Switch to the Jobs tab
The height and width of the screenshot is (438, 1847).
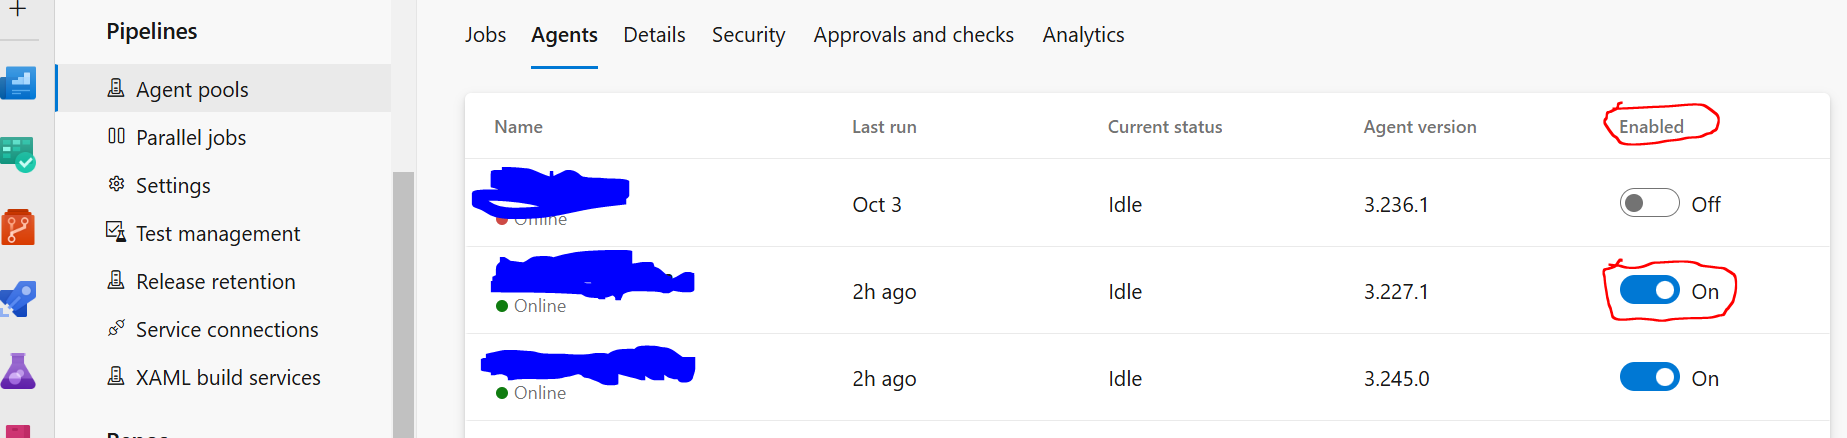coord(485,35)
